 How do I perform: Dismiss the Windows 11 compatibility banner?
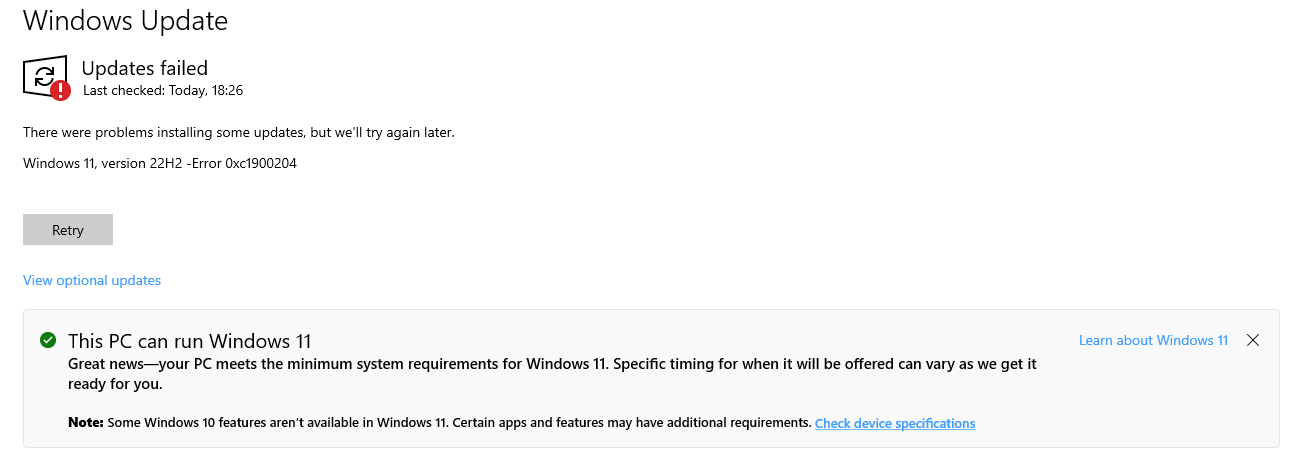click(1253, 341)
